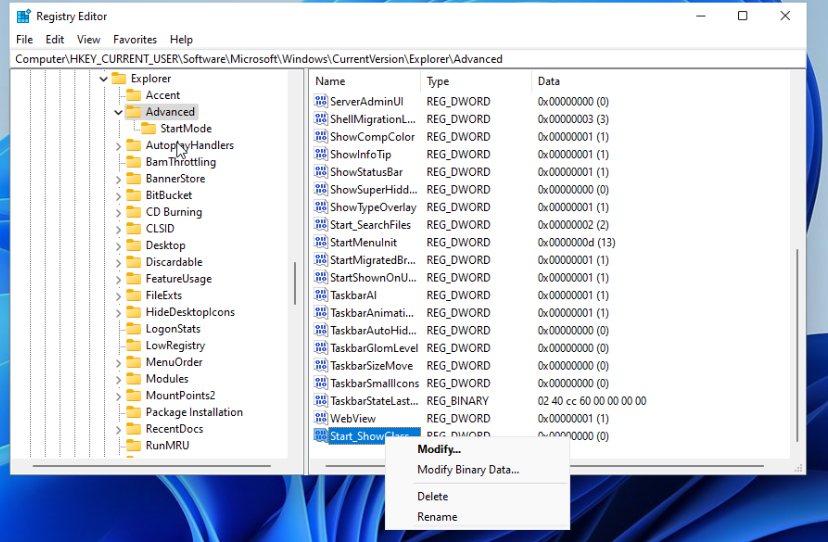Viewport: 828px width, 542px height.
Task: Expand the MountPoints2 key
Action: tap(118, 396)
